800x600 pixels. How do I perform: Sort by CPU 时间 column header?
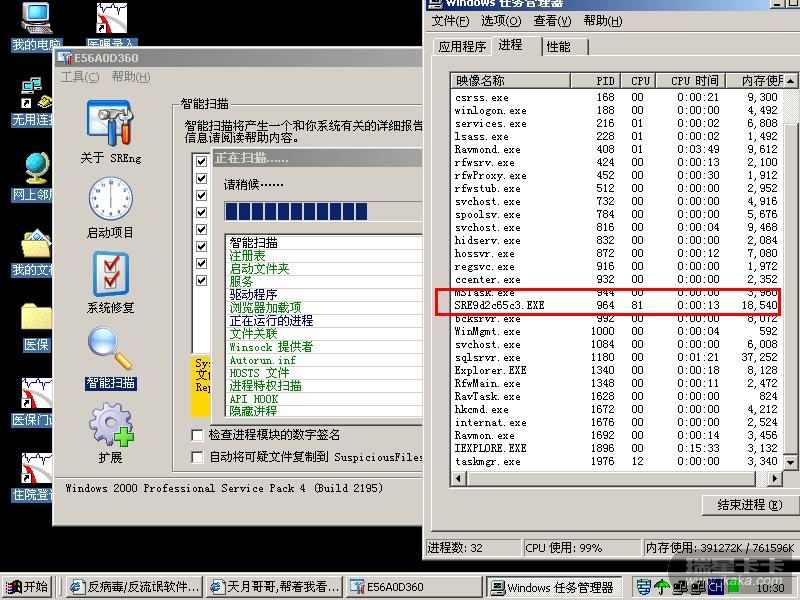pos(691,81)
